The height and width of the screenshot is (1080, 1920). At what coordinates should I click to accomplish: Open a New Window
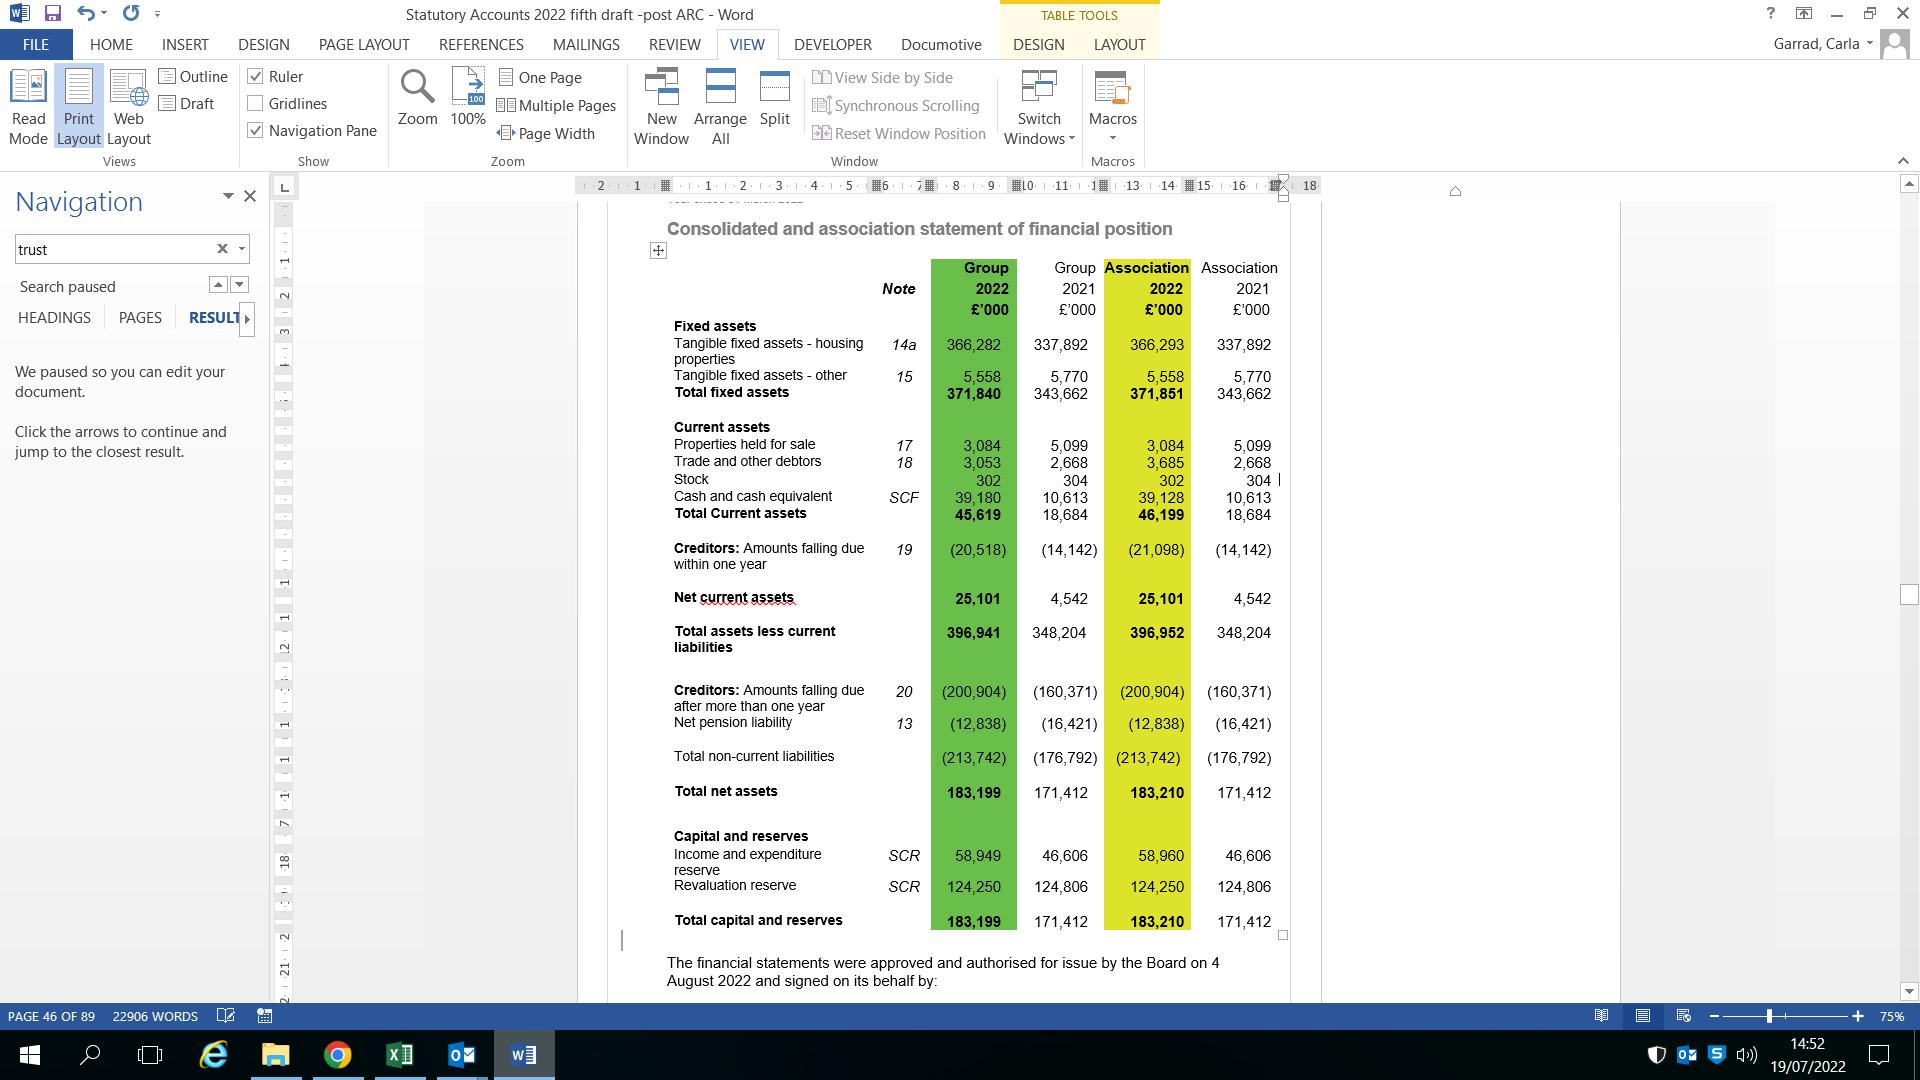point(661,107)
